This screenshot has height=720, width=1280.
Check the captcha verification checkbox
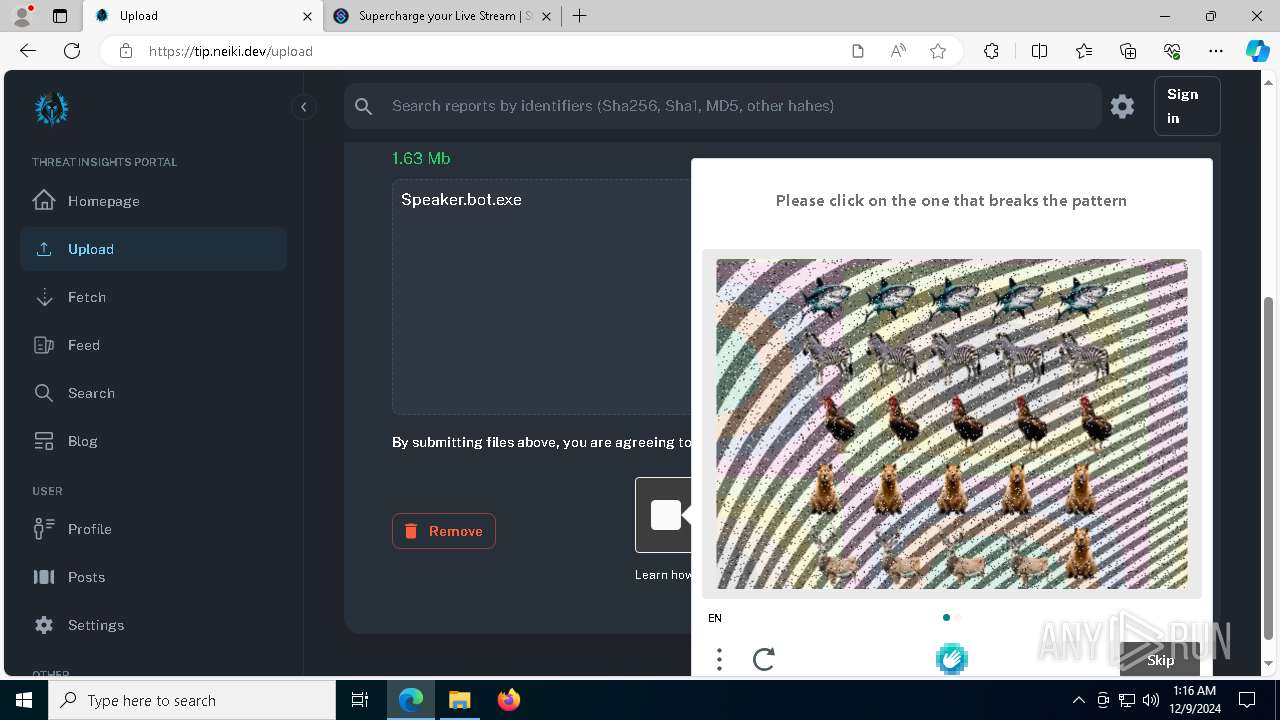[x=665, y=515]
